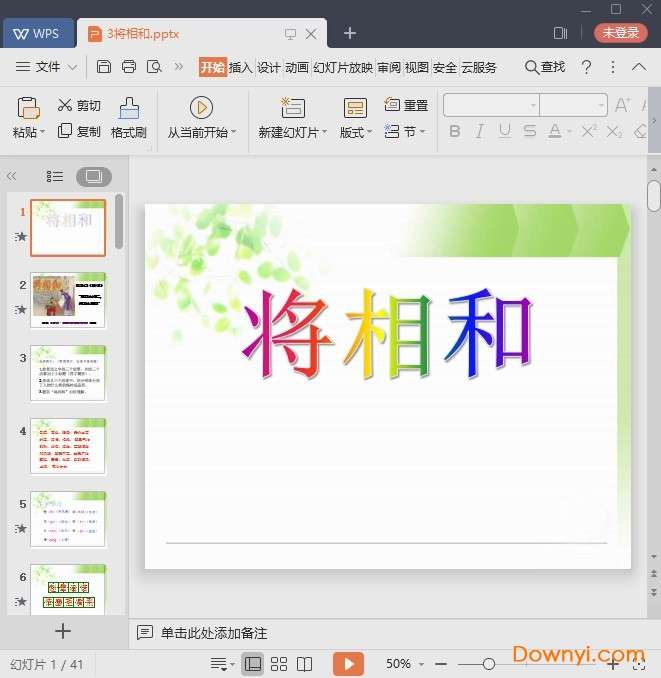The height and width of the screenshot is (678, 661).
Task: Switch to the 云服务 tab
Action: (x=479, y=67)
